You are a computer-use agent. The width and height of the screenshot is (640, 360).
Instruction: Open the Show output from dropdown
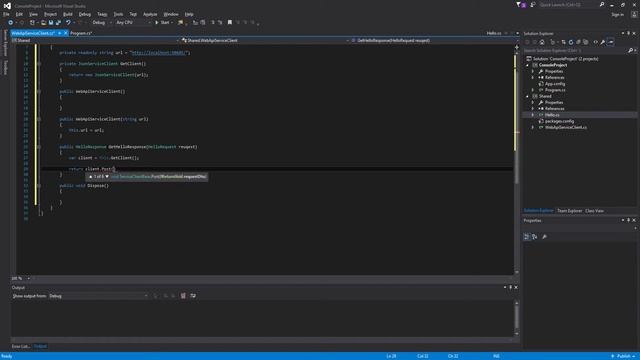point(98,296)
